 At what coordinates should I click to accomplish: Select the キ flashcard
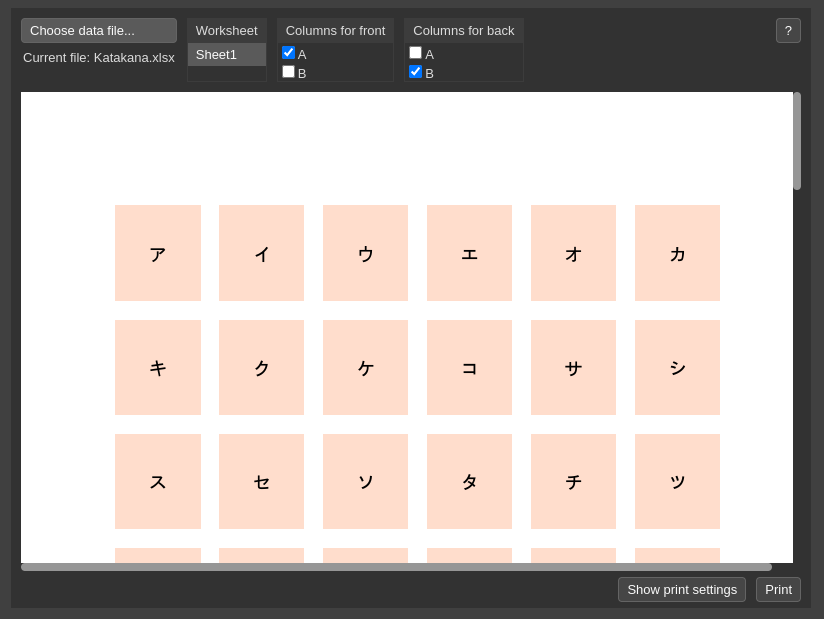(158, 367)
